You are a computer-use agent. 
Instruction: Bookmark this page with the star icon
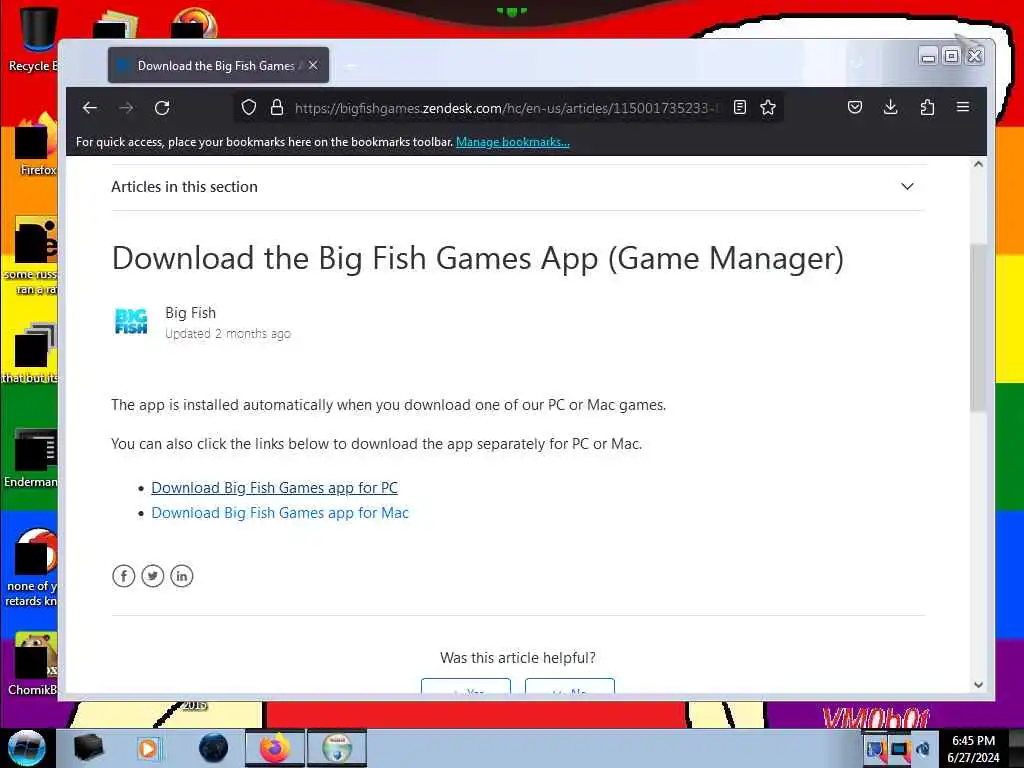[x=768, y=107]
